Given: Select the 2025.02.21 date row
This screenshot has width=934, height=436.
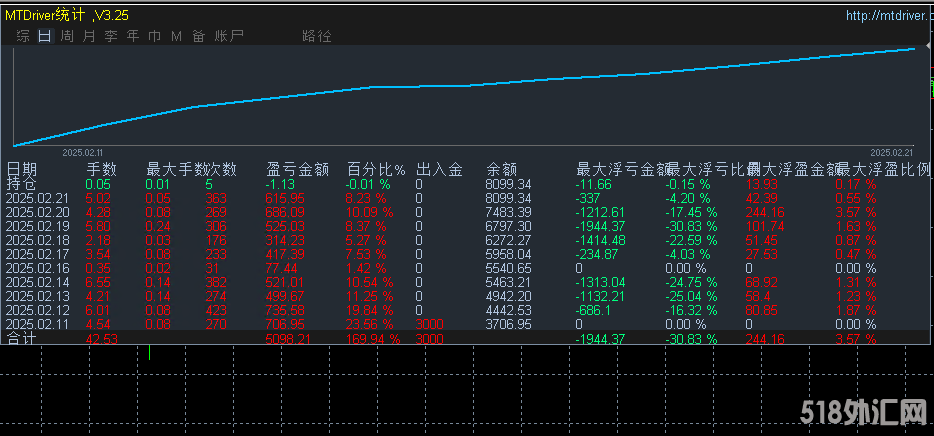Looking at the screenshot, I should click(x=38, y=198).
